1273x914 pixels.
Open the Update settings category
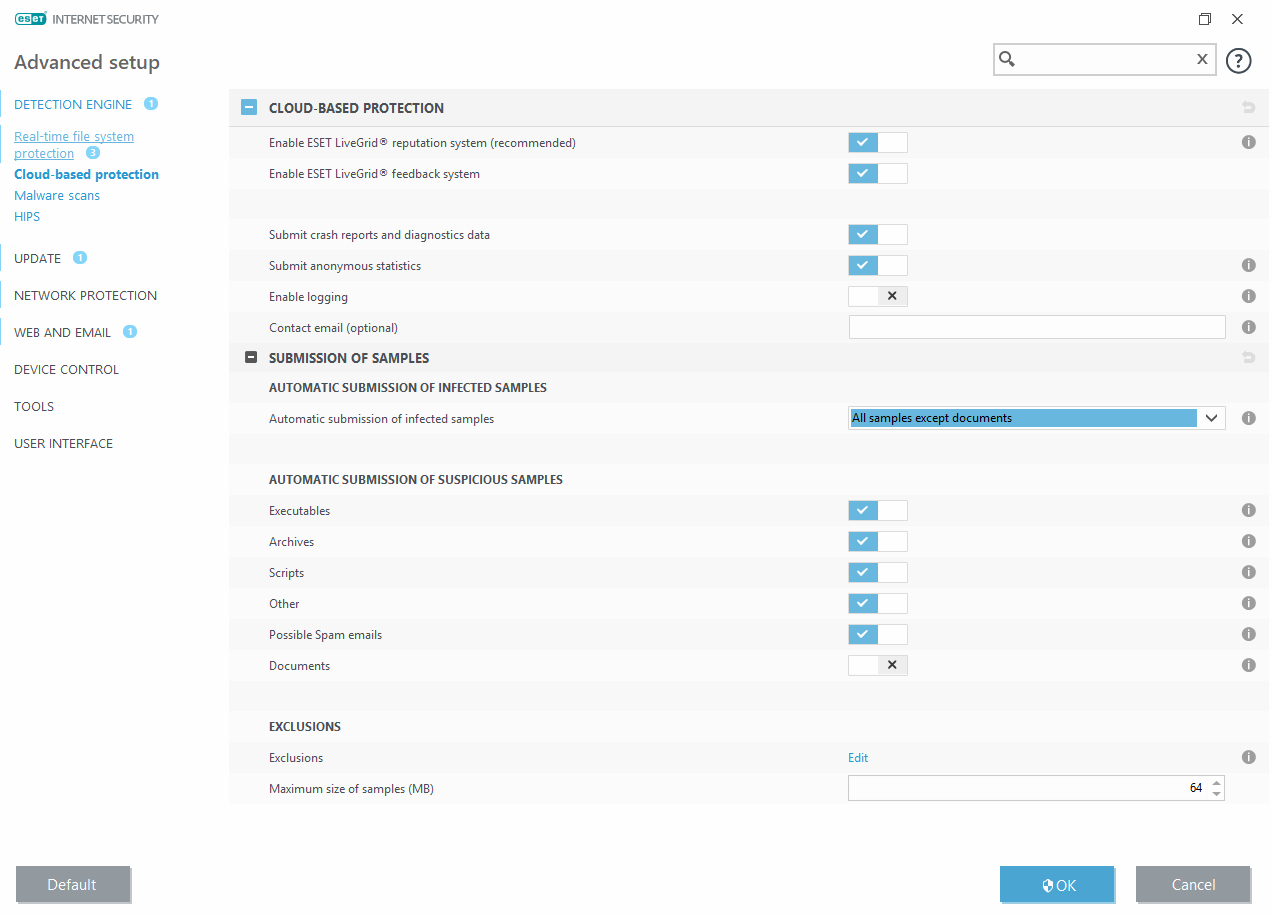click(x=38, y=258)
